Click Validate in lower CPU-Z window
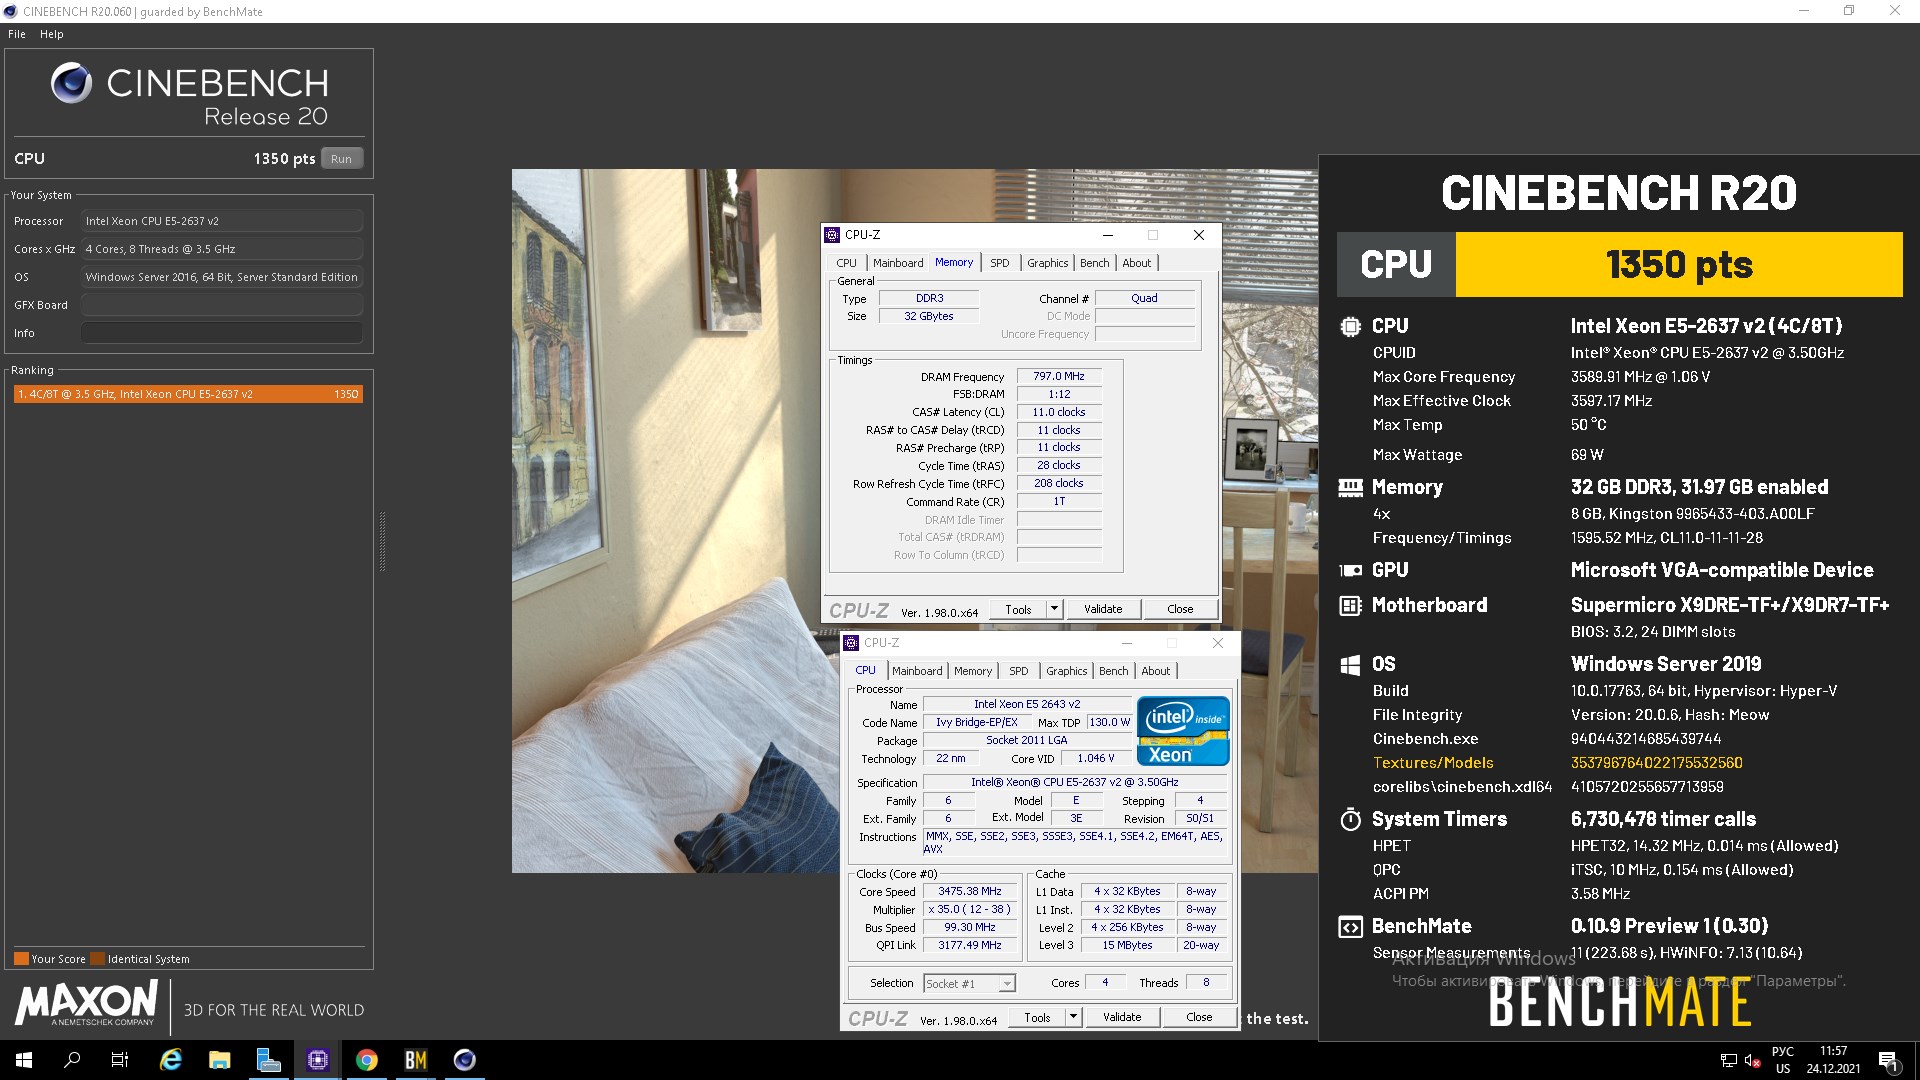The image size is (1920, 1080). point(1122,1017)
